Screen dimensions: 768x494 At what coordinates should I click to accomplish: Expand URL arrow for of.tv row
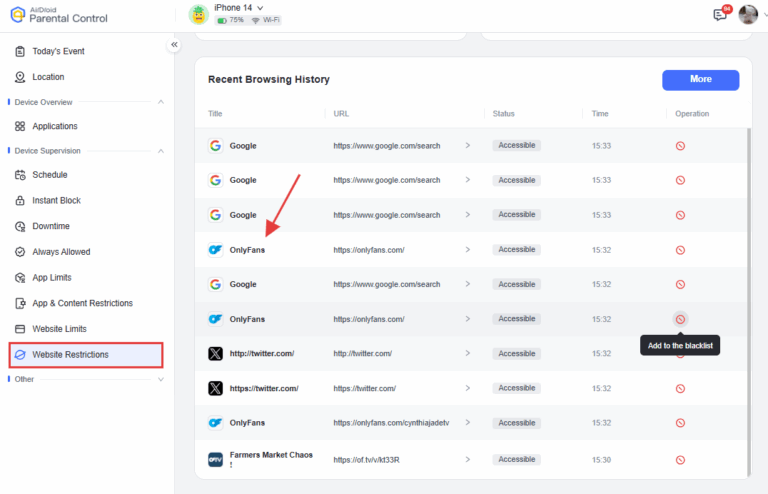click(x=468, y=459)
